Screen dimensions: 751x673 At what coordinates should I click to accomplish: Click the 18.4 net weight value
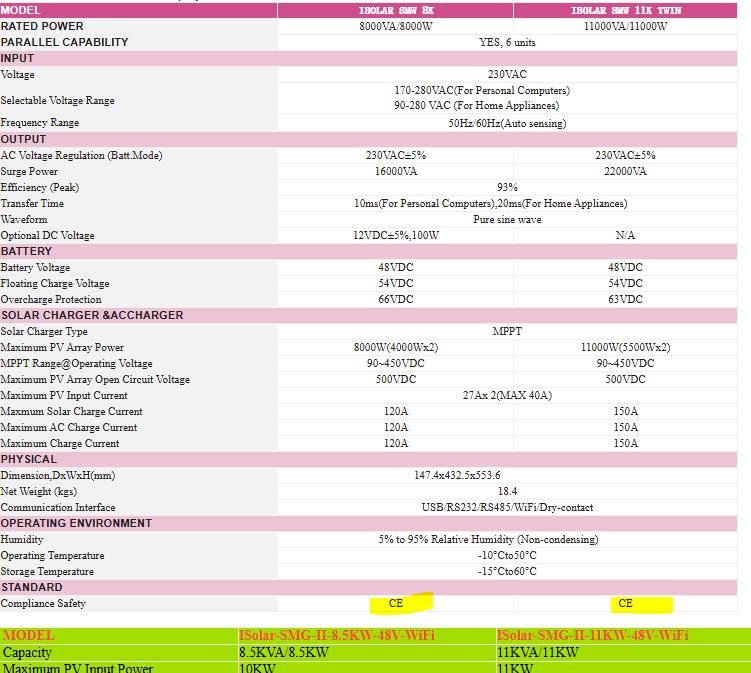point(507,491)
